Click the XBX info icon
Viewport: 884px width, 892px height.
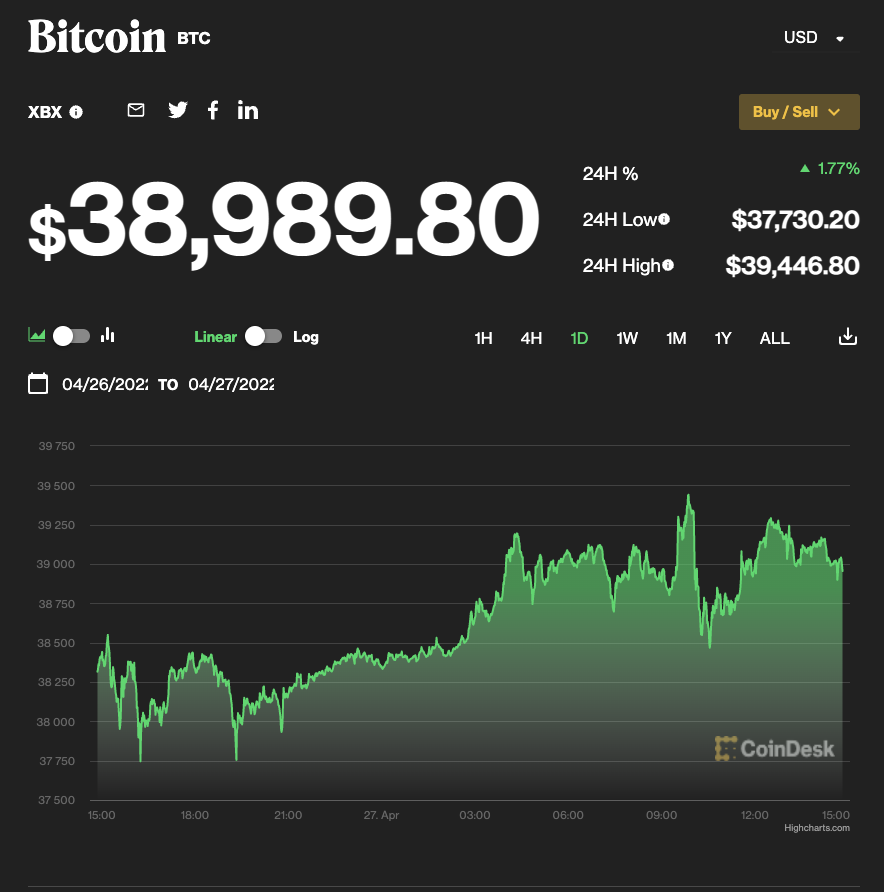[x=77, y=112]
